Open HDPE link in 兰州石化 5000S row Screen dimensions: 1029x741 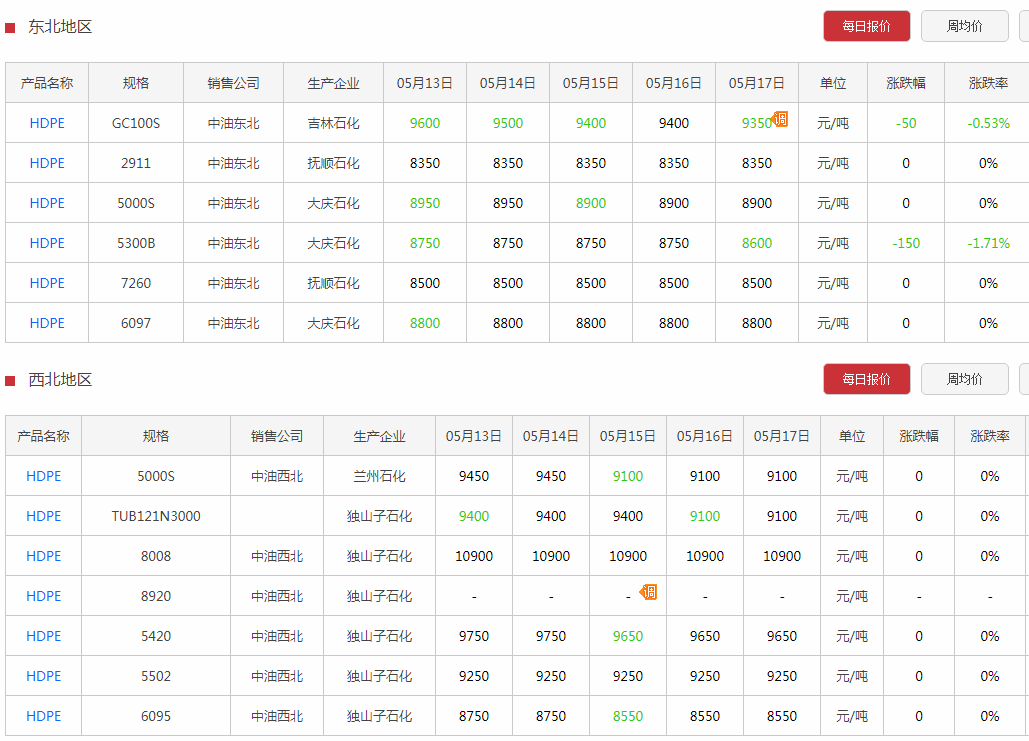click(x=43, y=476)
